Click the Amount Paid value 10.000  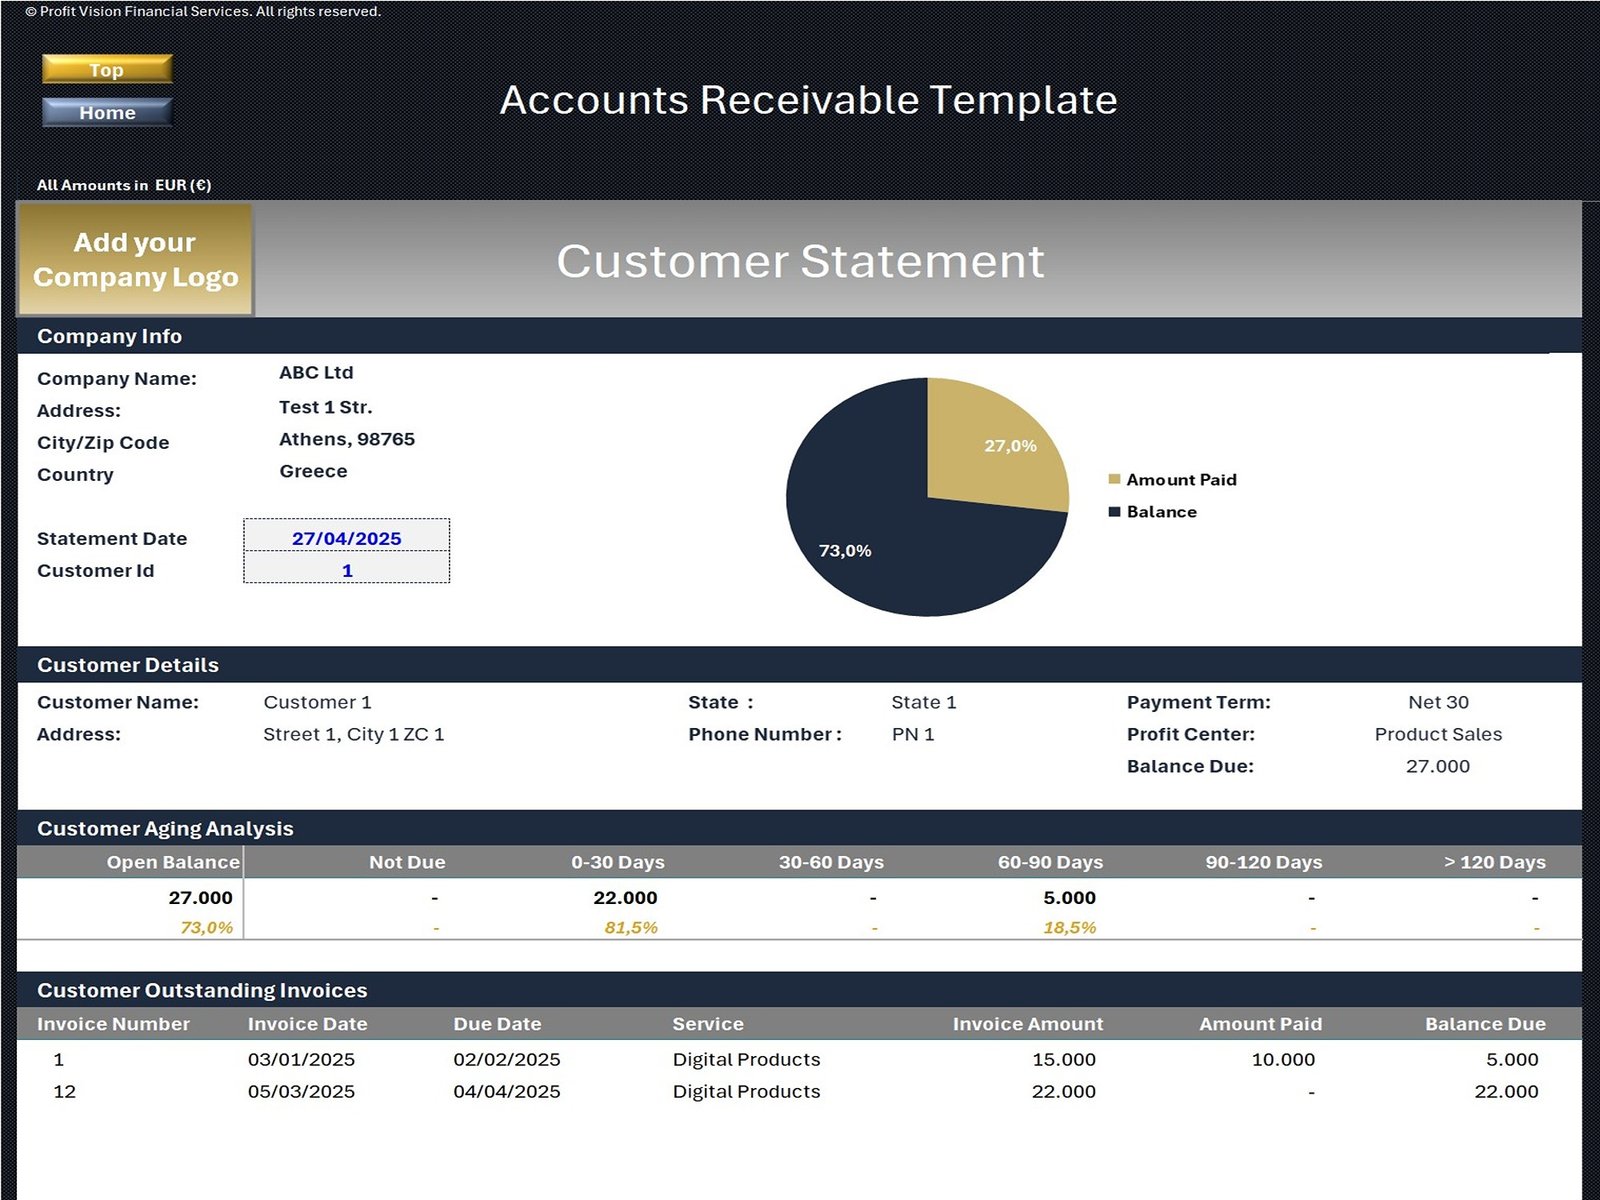click(1283, 1059)
